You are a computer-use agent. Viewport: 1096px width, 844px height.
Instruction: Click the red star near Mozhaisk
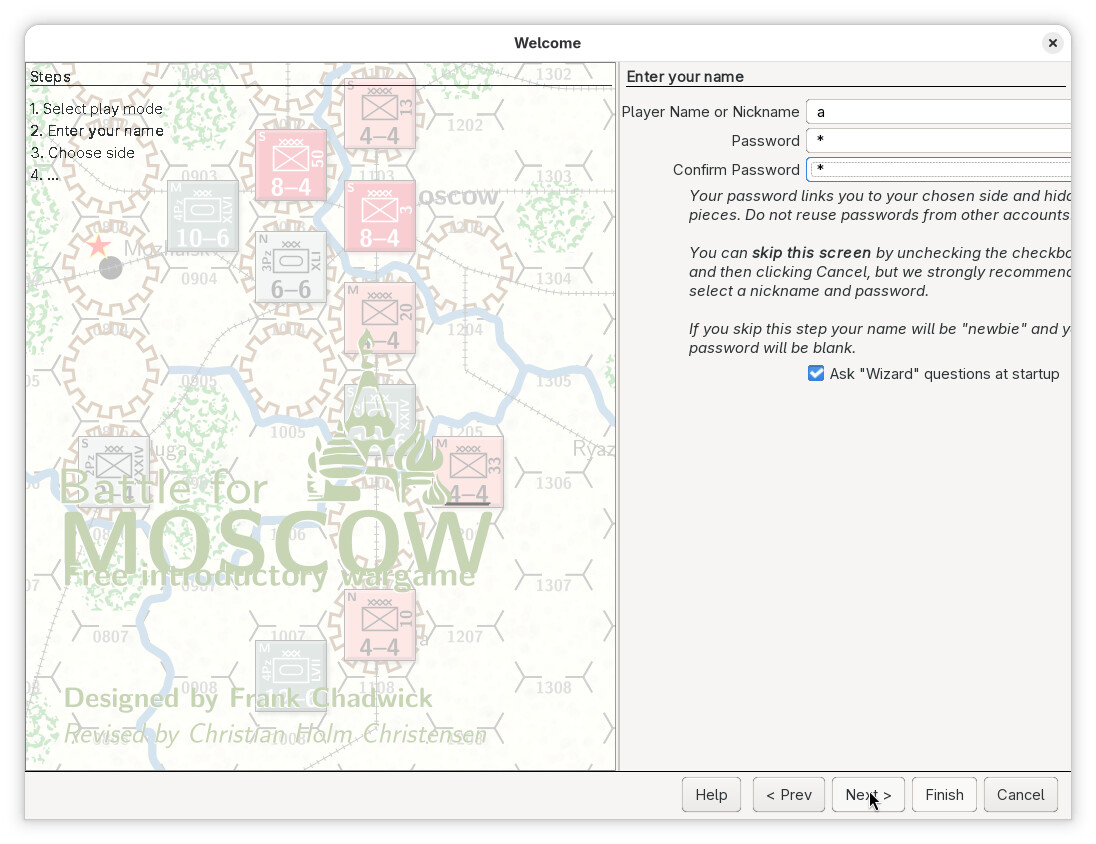pyautogui.click(x=99, y=245)
